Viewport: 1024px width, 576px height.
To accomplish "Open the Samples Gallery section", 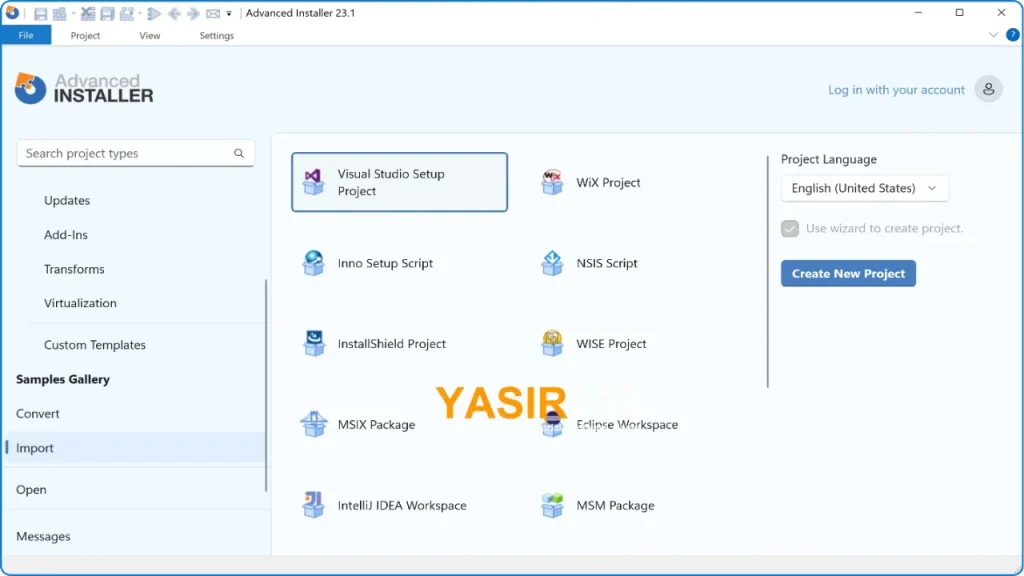I will pyautogui.click(x=63, y=379).
